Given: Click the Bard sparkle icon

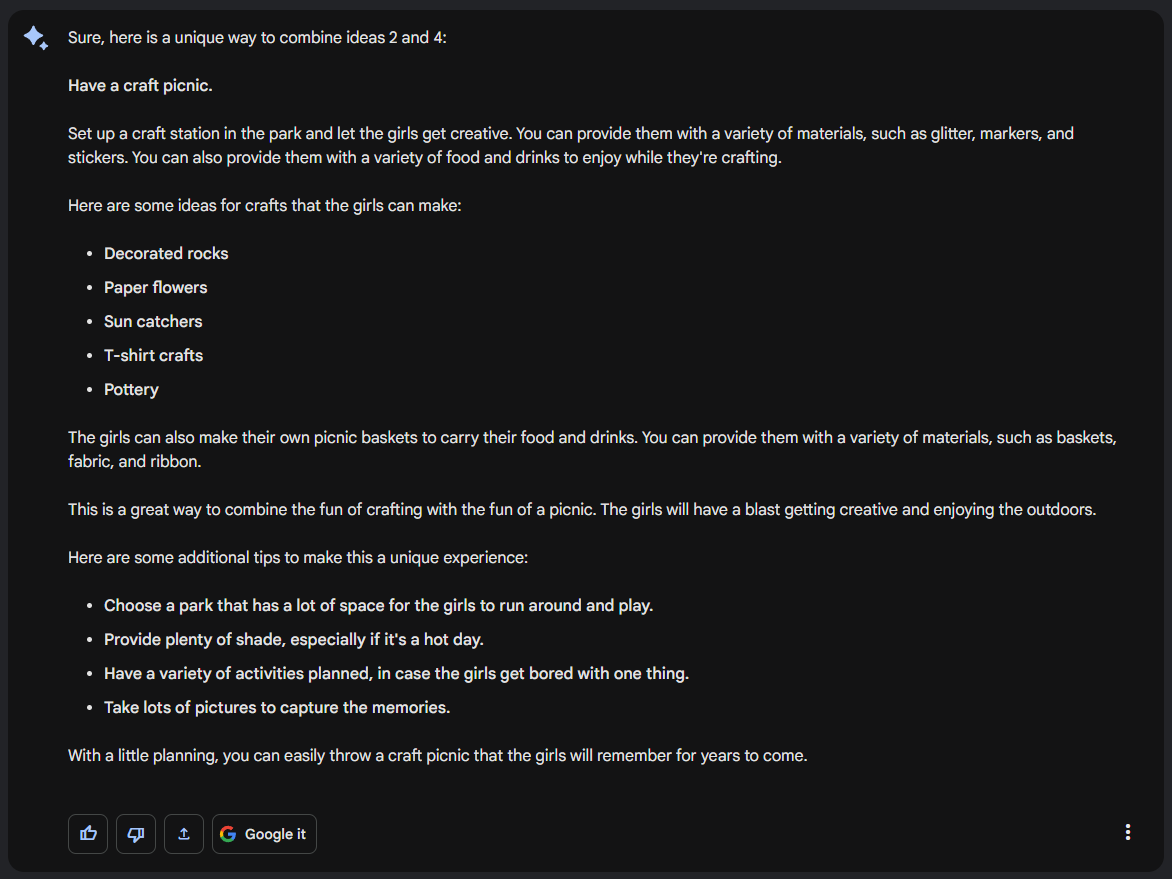Looking at the screenshot, I should click(36, 38).
